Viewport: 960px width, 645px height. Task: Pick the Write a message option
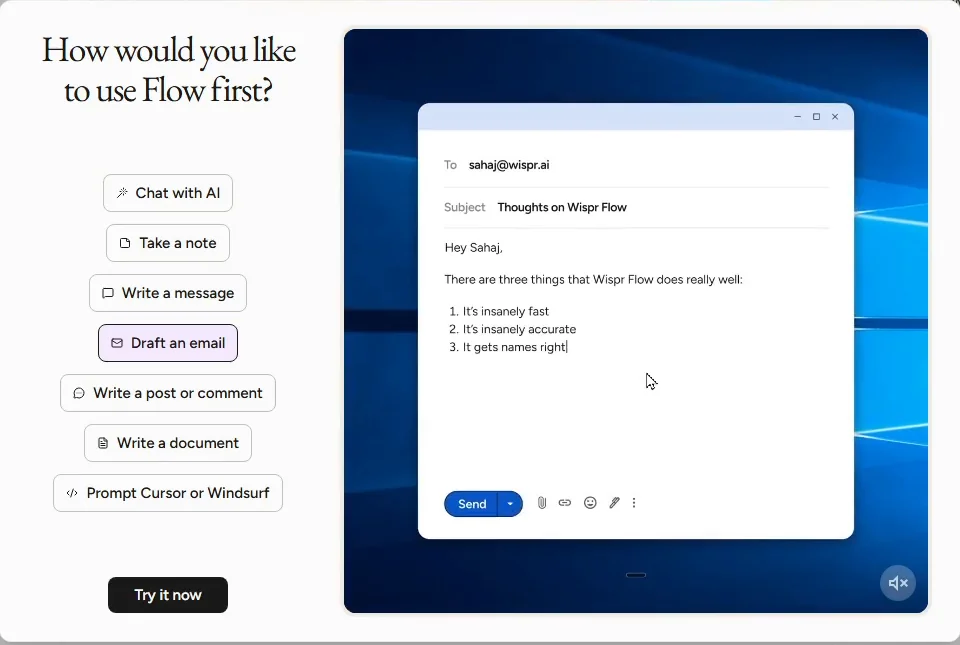[x=168, y=293]
